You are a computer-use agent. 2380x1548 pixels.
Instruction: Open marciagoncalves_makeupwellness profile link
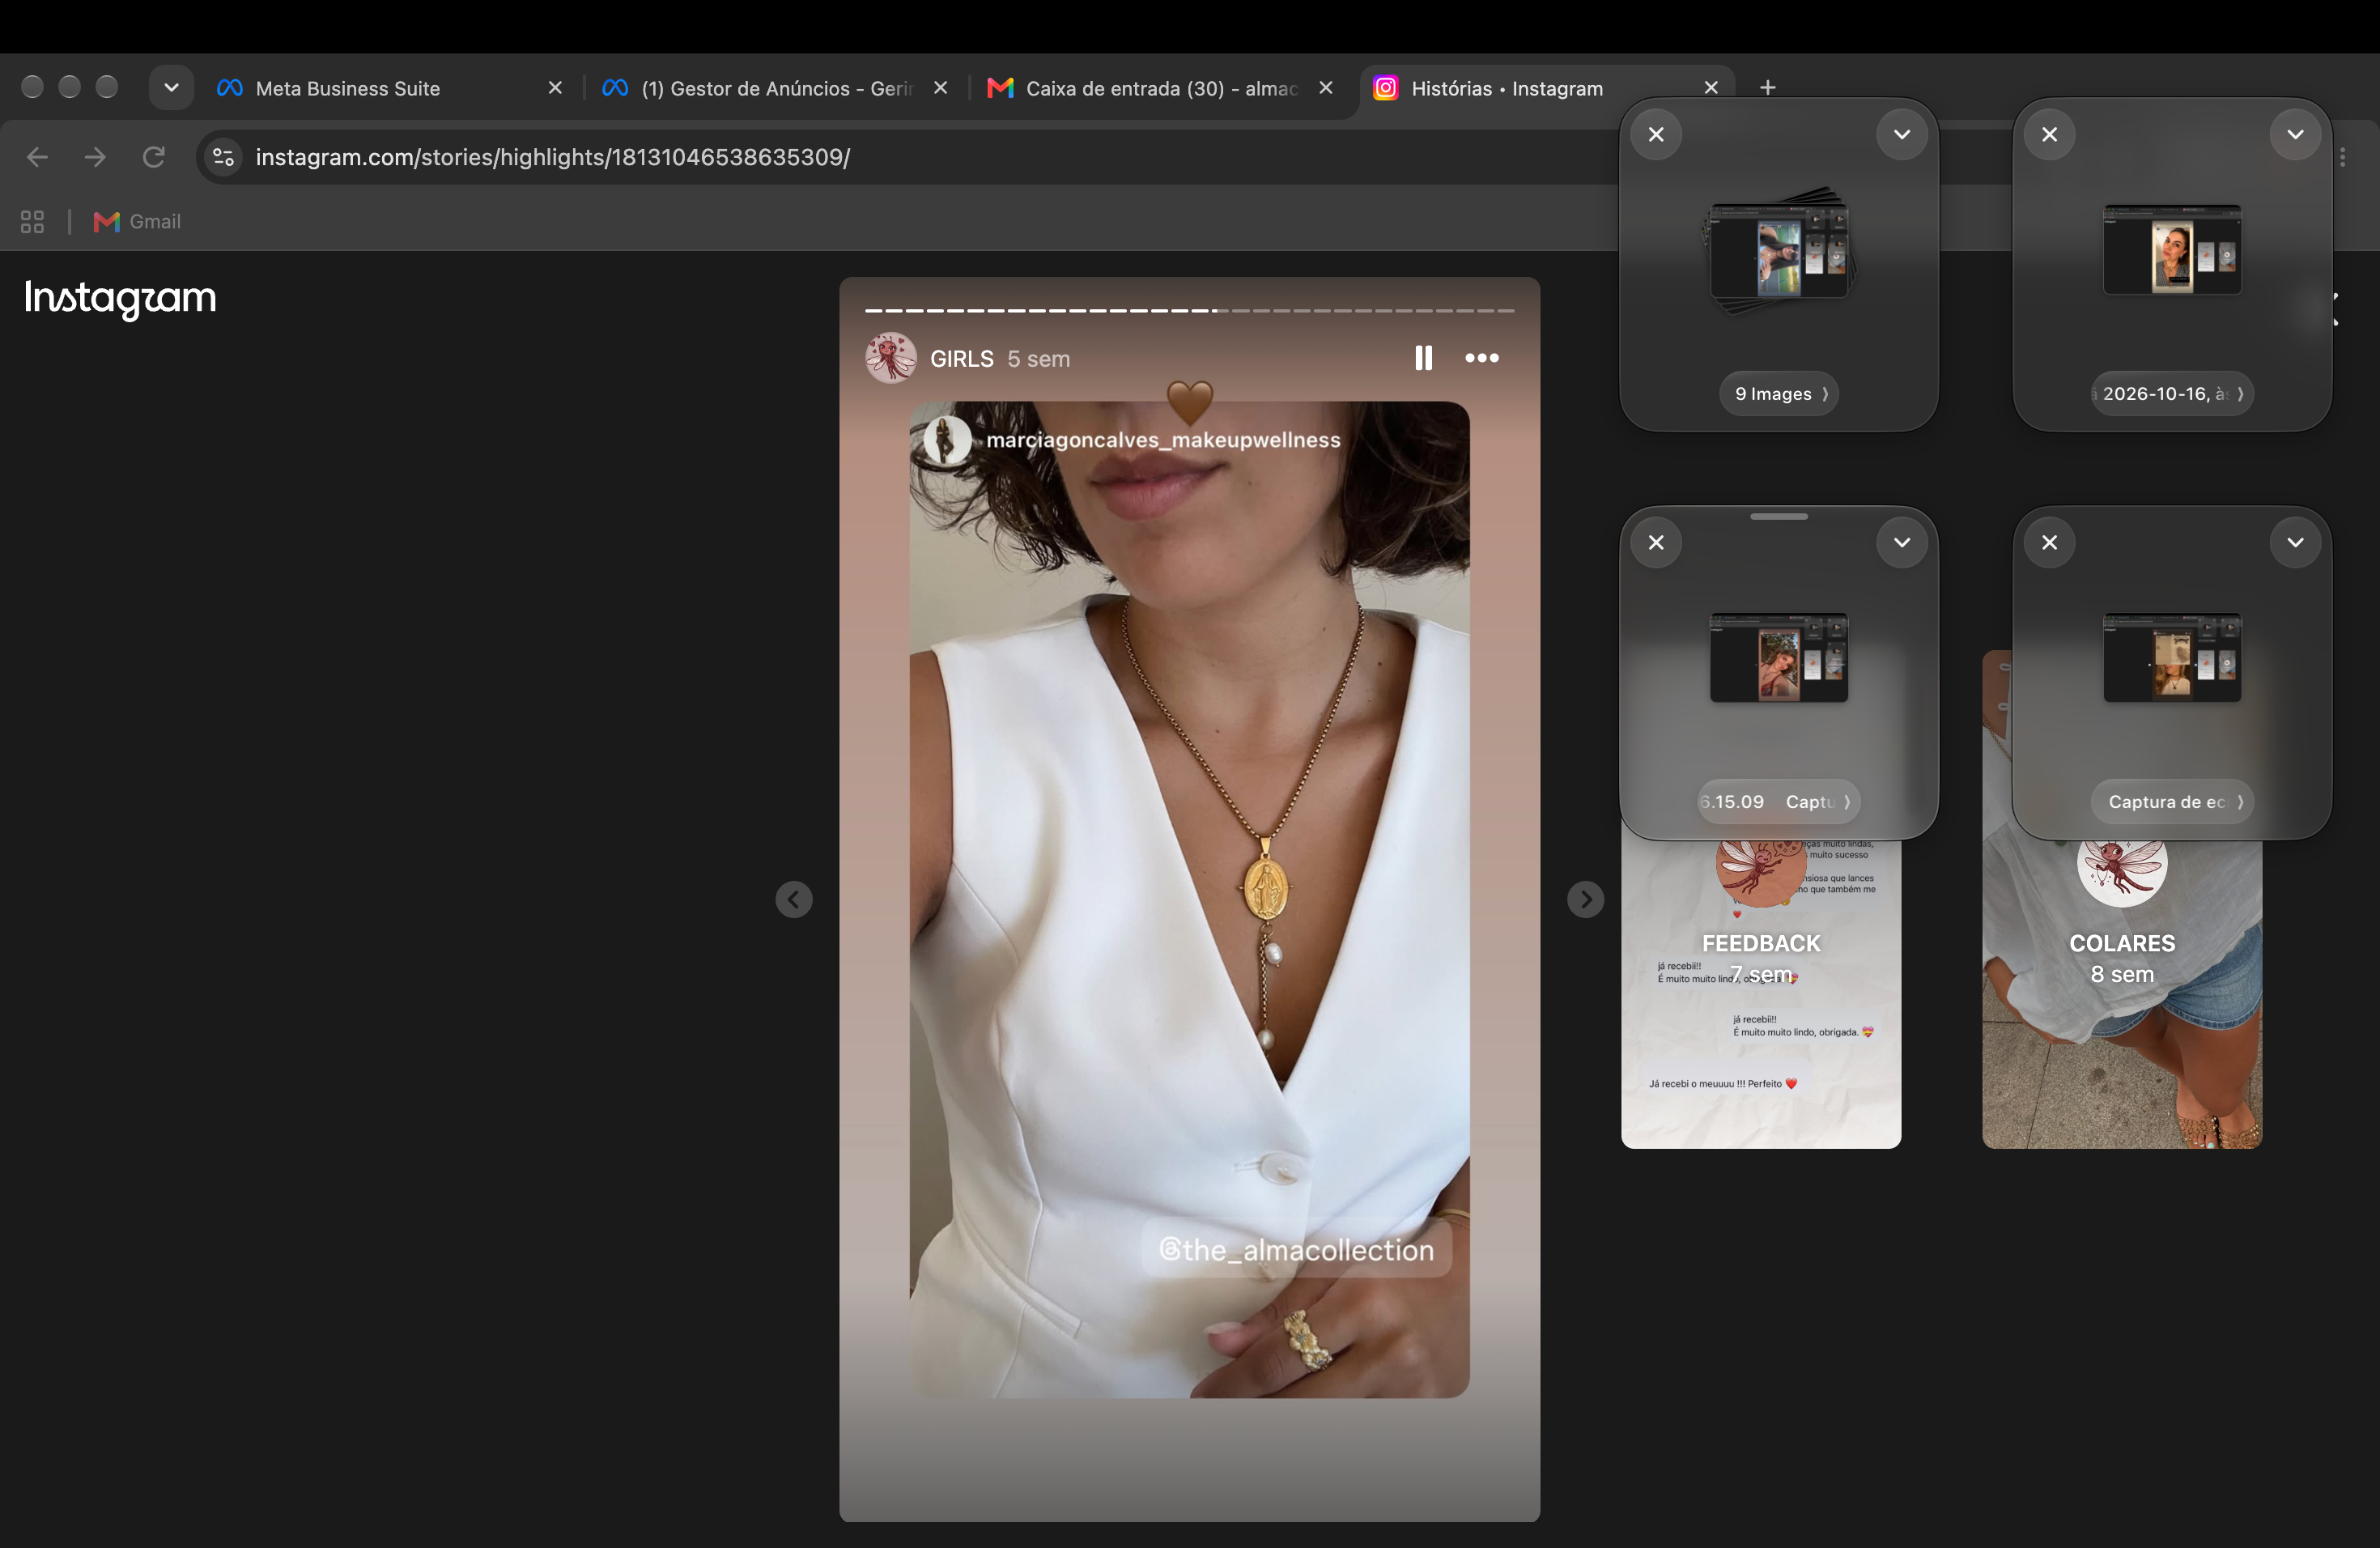(x=1163, y=440)
